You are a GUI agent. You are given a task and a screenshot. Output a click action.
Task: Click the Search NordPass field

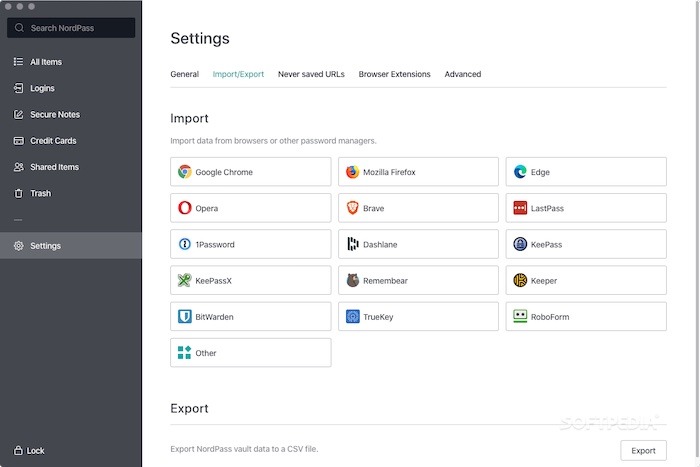[x=71, y=28]
